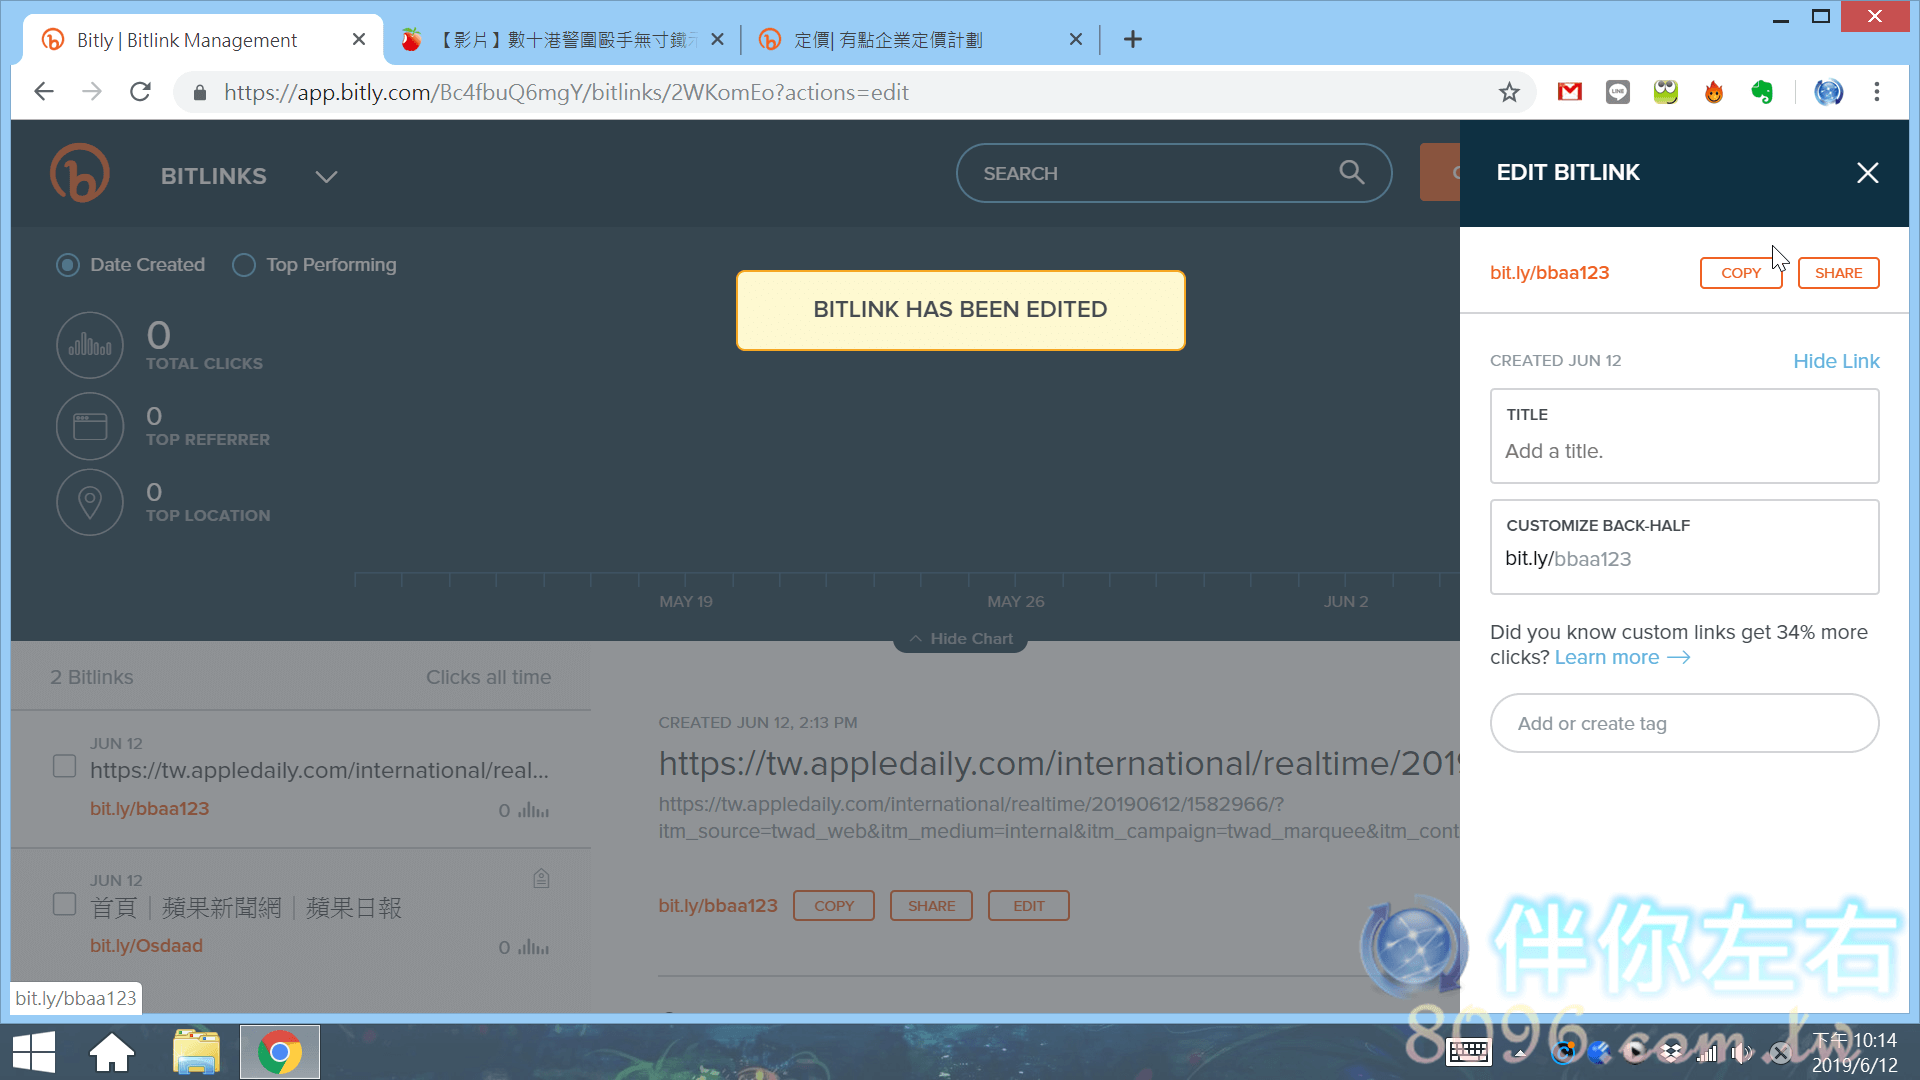Select the Top Performing radio button

pos(243,265)
